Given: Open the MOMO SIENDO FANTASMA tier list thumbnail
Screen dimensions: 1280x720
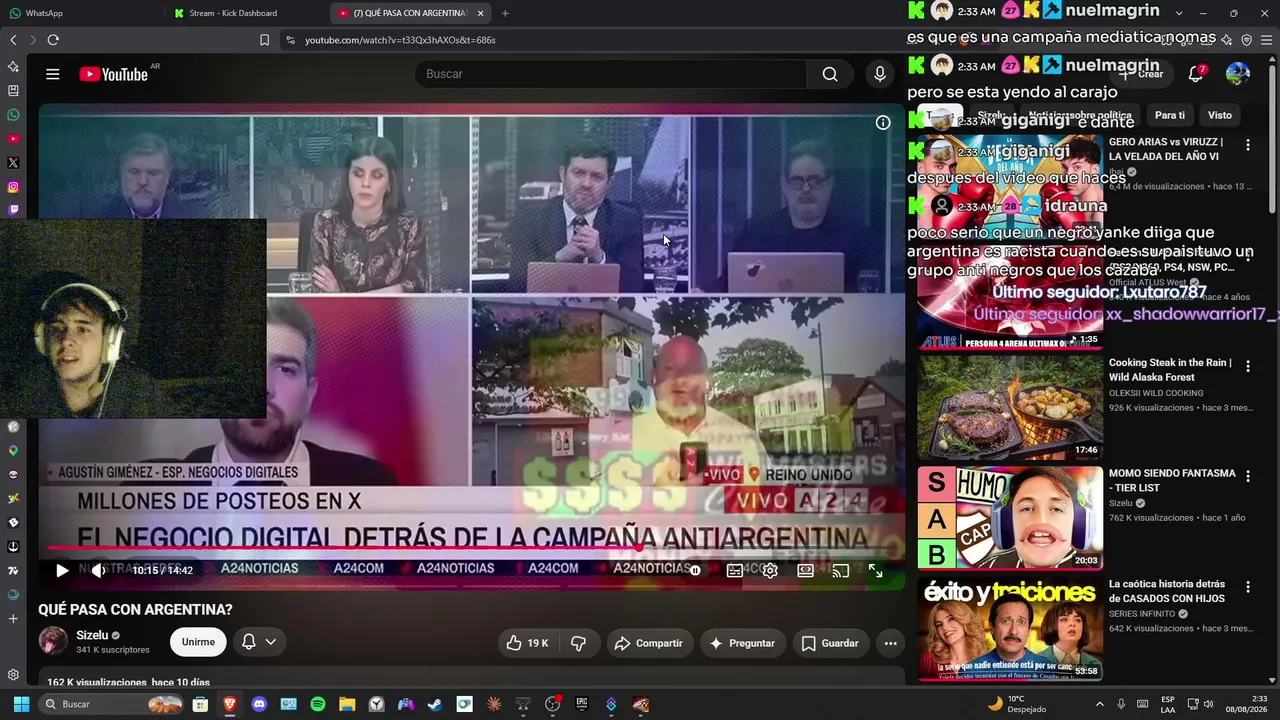Looking at the screenshot, I should [1010, 518].
